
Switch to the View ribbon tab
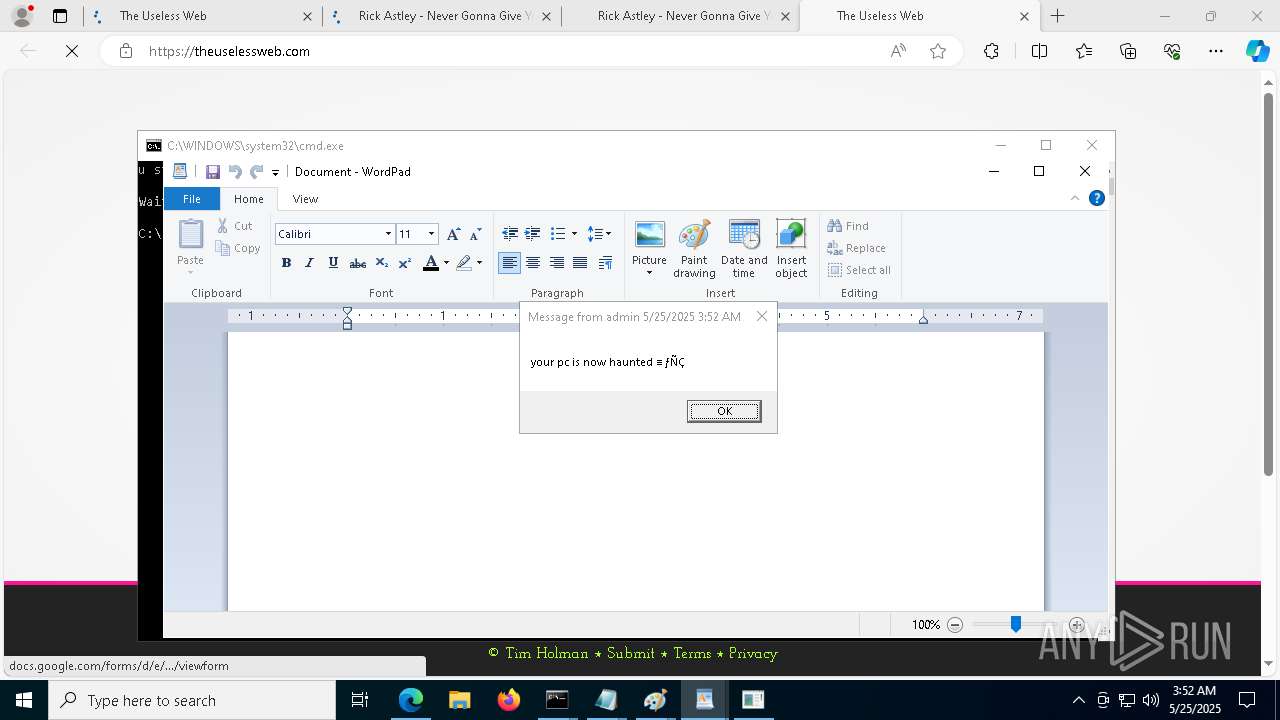click(x=305, y=199)
